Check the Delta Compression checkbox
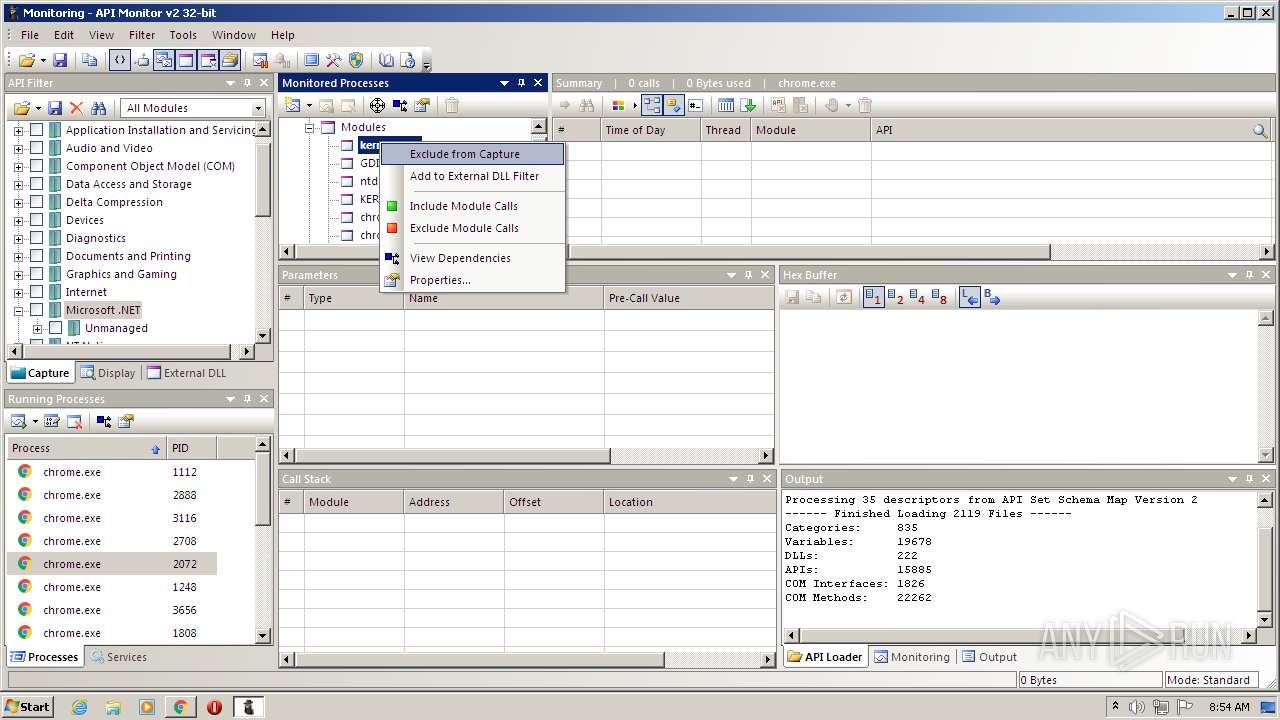Image resolution: width=1280 pixels, height=720 pixels. pos(36,202)
